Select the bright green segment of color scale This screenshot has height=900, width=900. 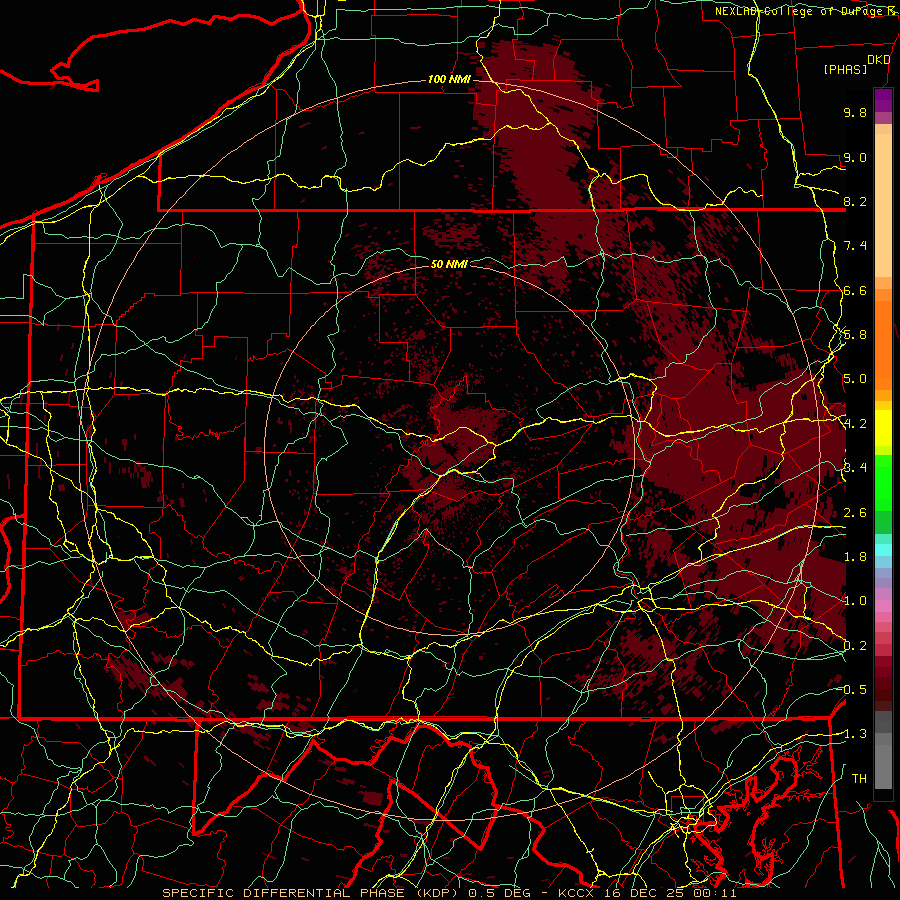click(883, 482)
